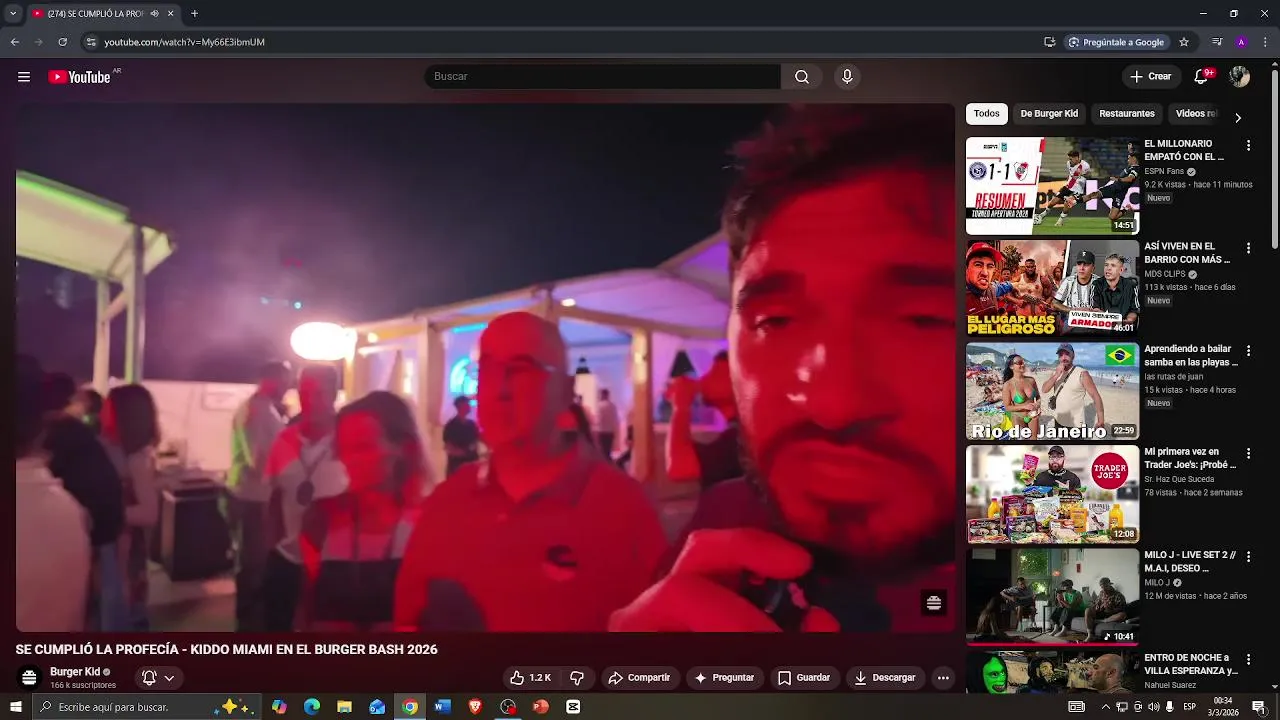Click the Compartir button
This screenshot has width=1280, height=720.
pos(639,678)
